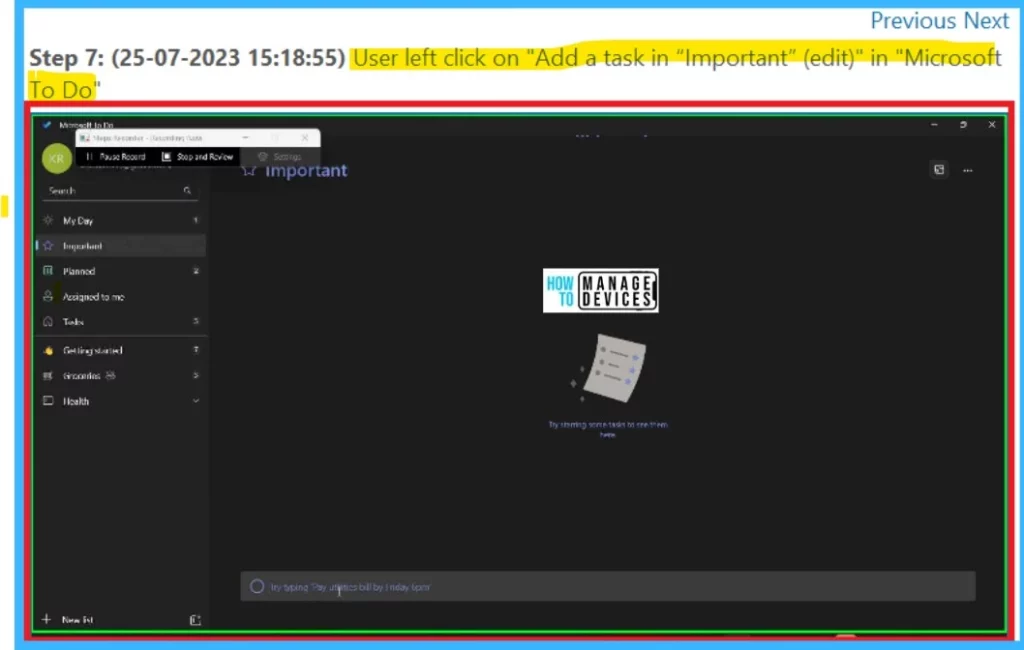This screenshot has width=1024, height=650.
Task: Click the circle in the add task bar
Action: coord(257,587)
